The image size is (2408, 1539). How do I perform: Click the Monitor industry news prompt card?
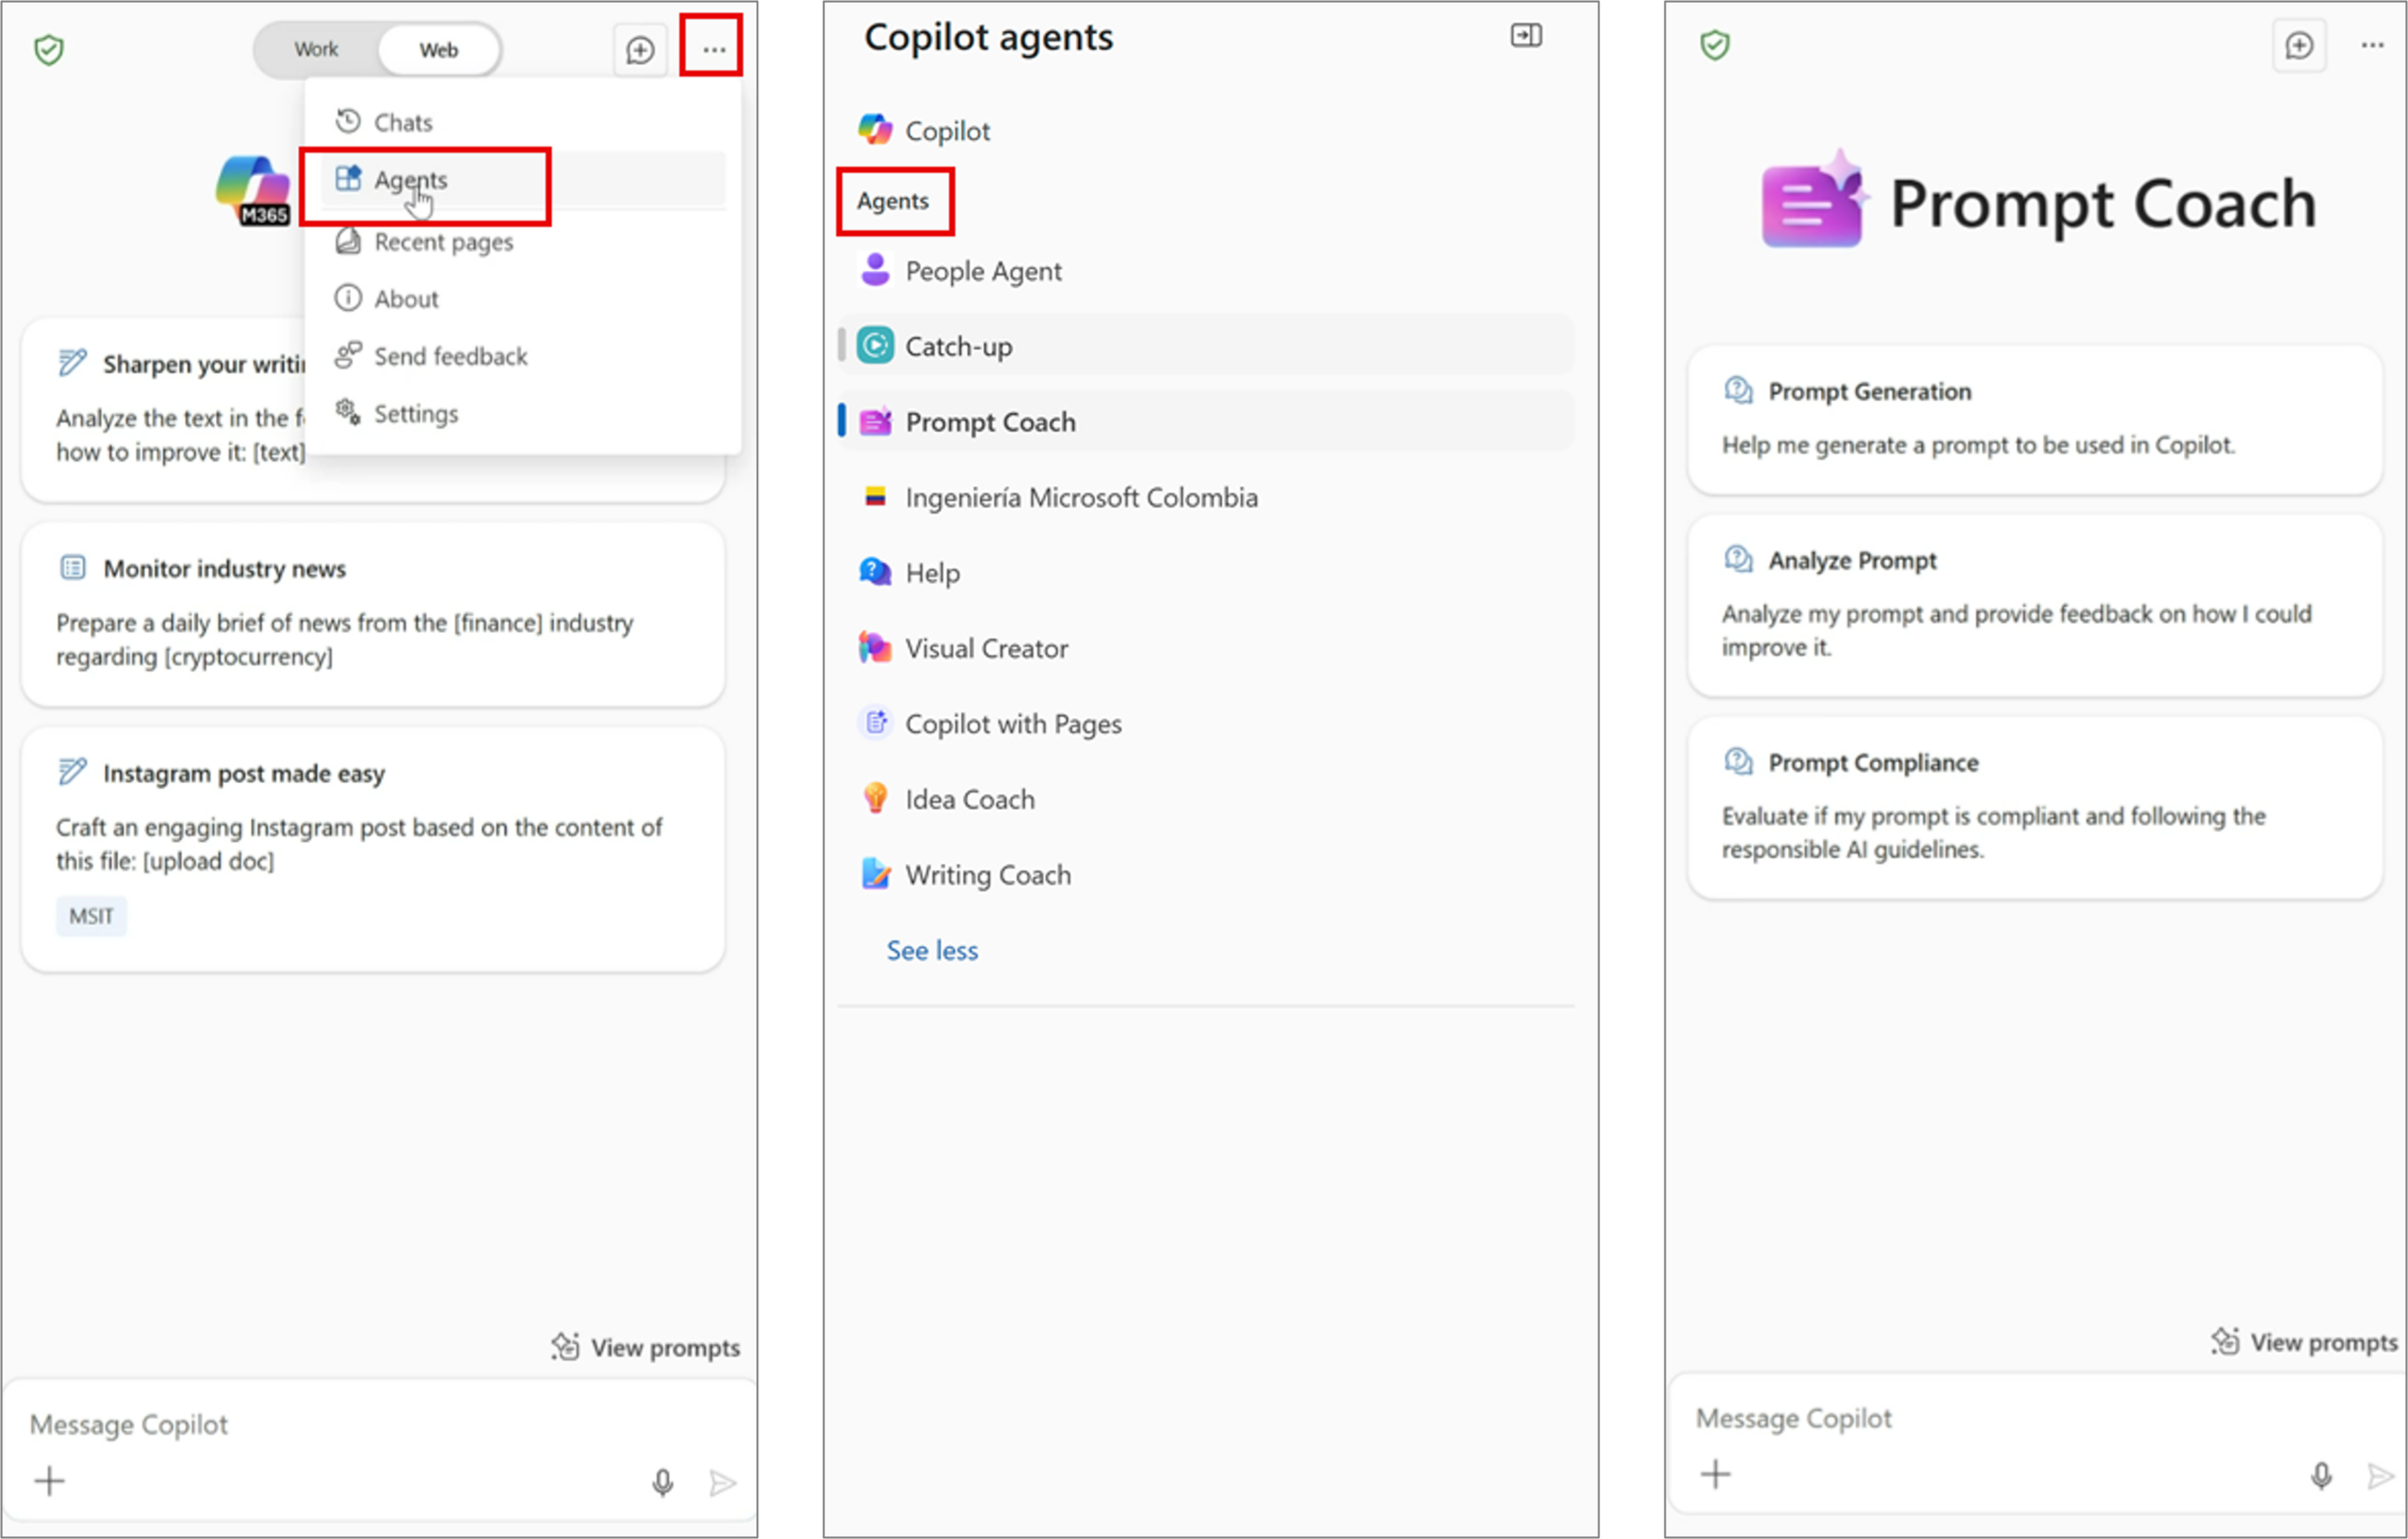[373, 613]
